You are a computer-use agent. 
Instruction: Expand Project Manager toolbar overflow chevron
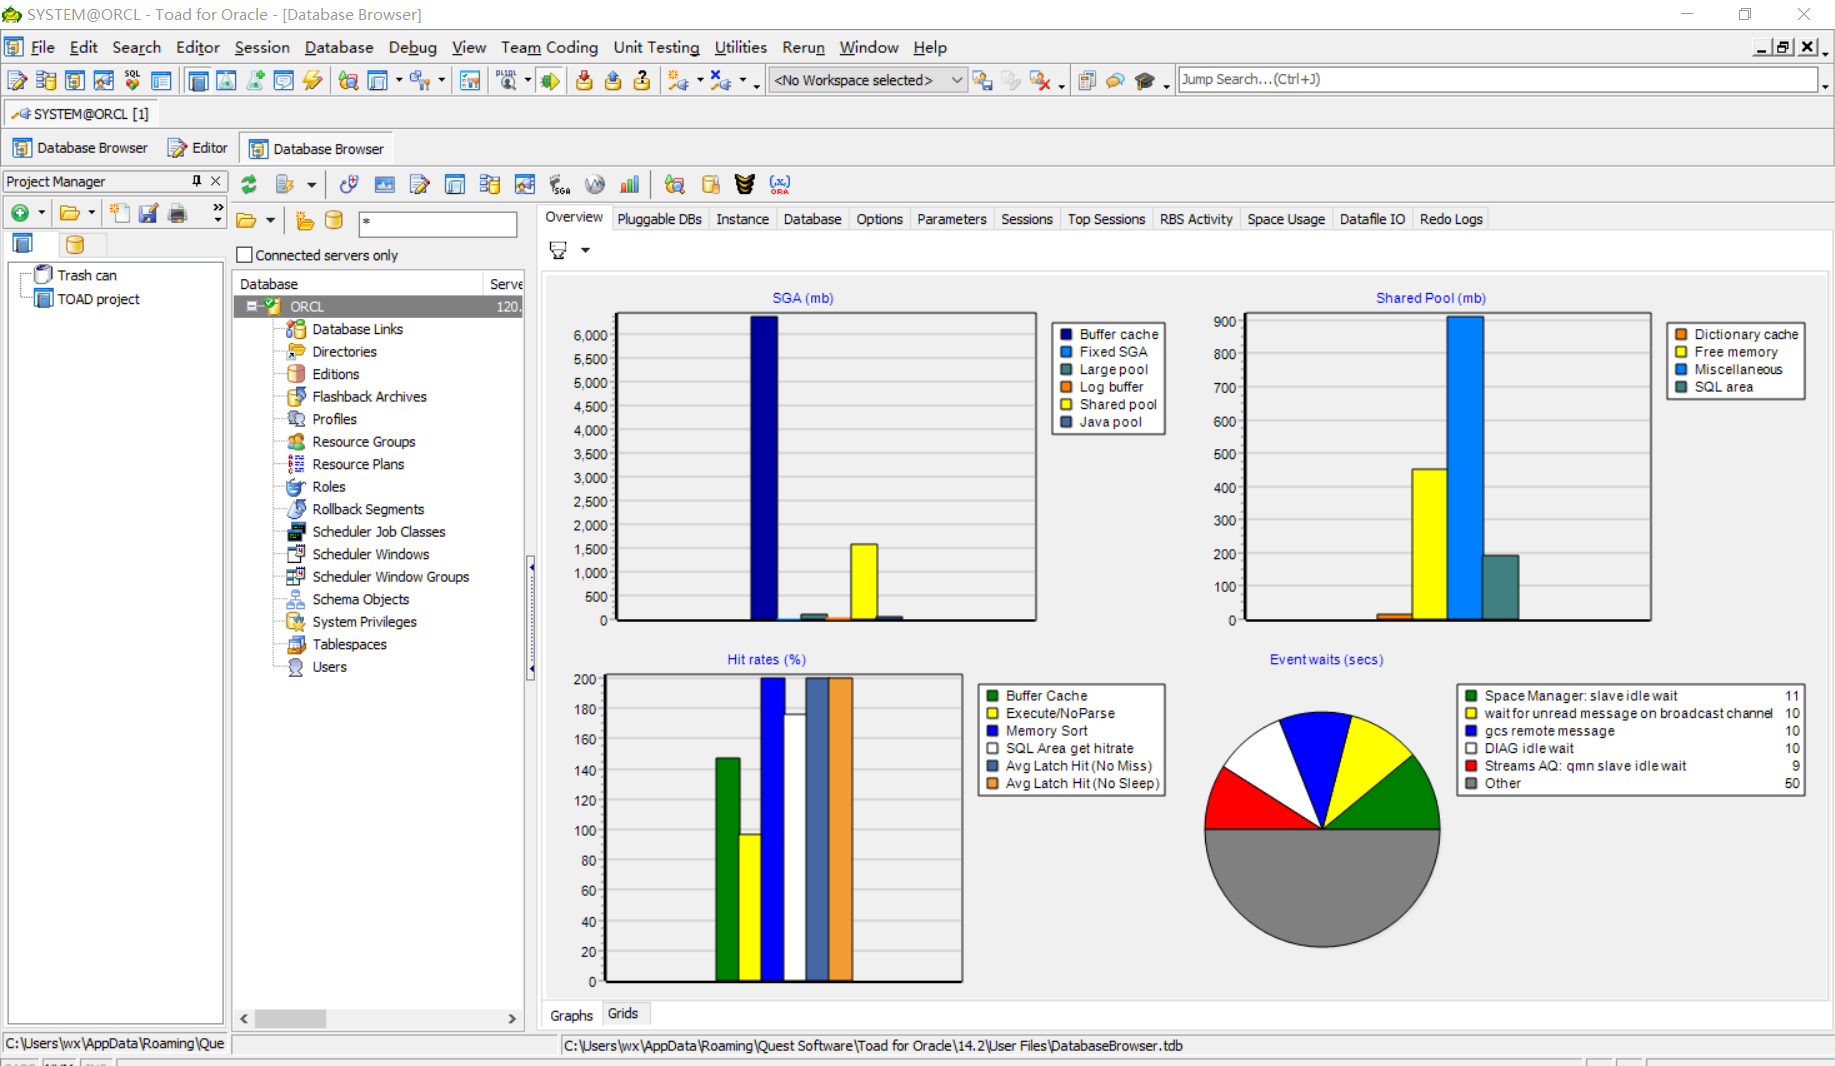click(218, 208)
